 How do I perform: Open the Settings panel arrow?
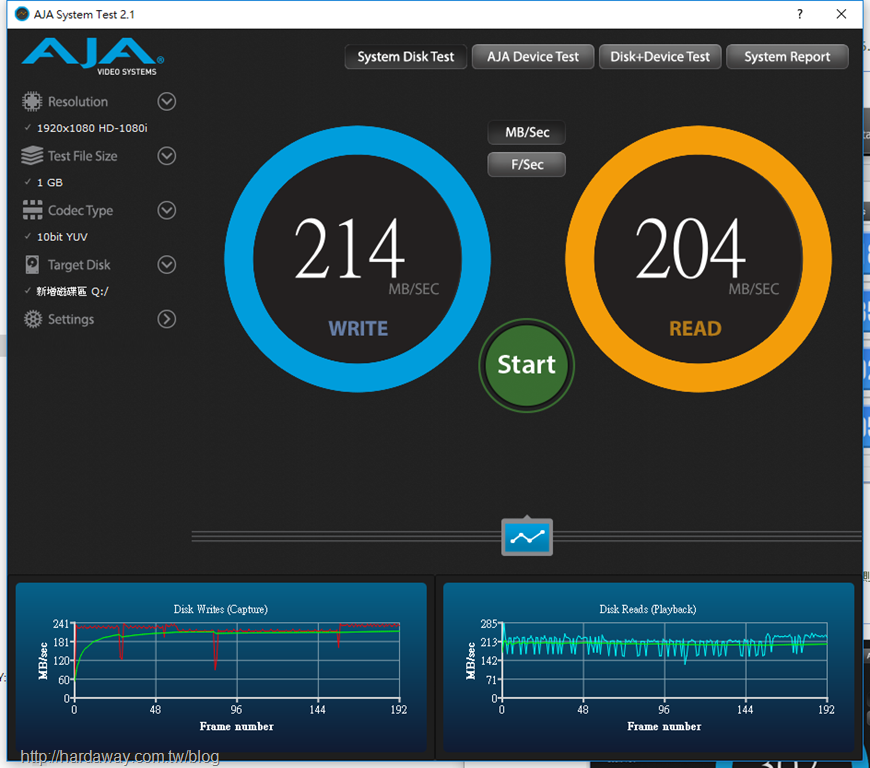coord(166,319)
